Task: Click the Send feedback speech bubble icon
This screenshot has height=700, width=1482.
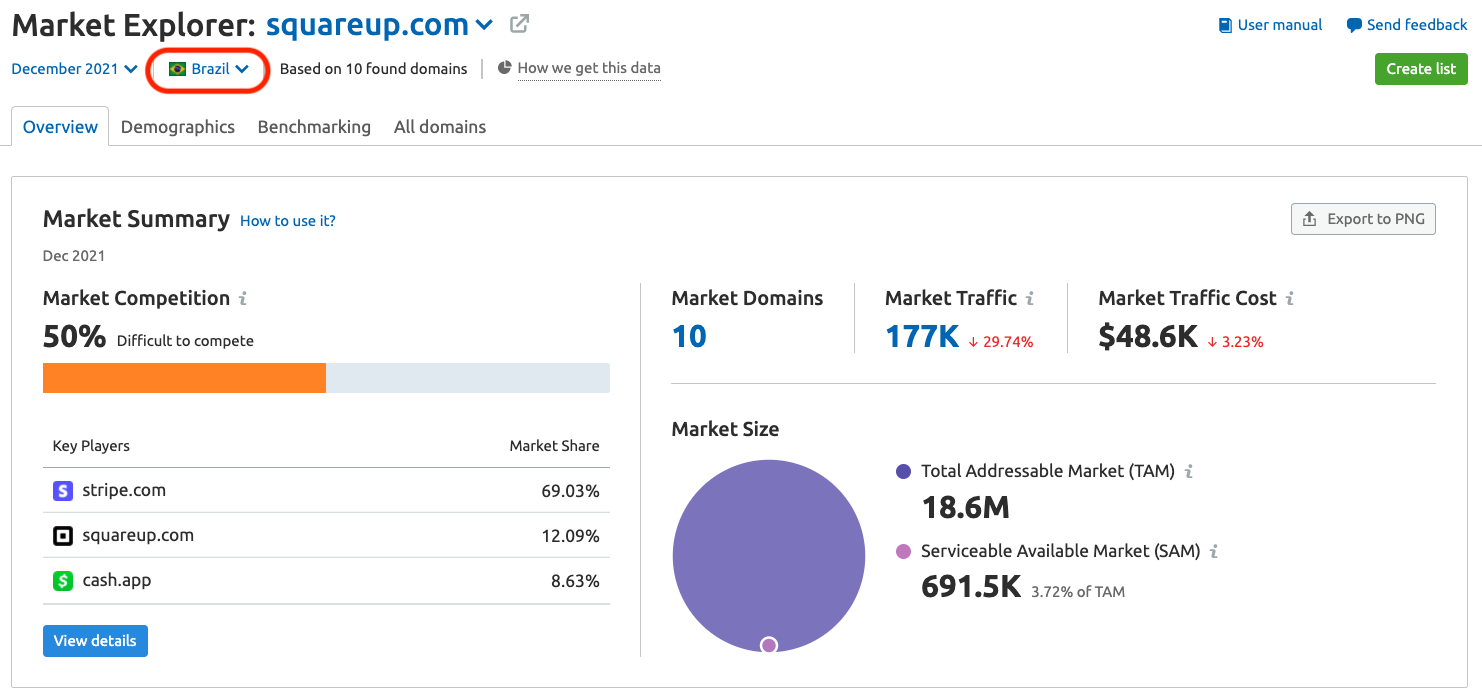Action: [x=1354, y=26]
